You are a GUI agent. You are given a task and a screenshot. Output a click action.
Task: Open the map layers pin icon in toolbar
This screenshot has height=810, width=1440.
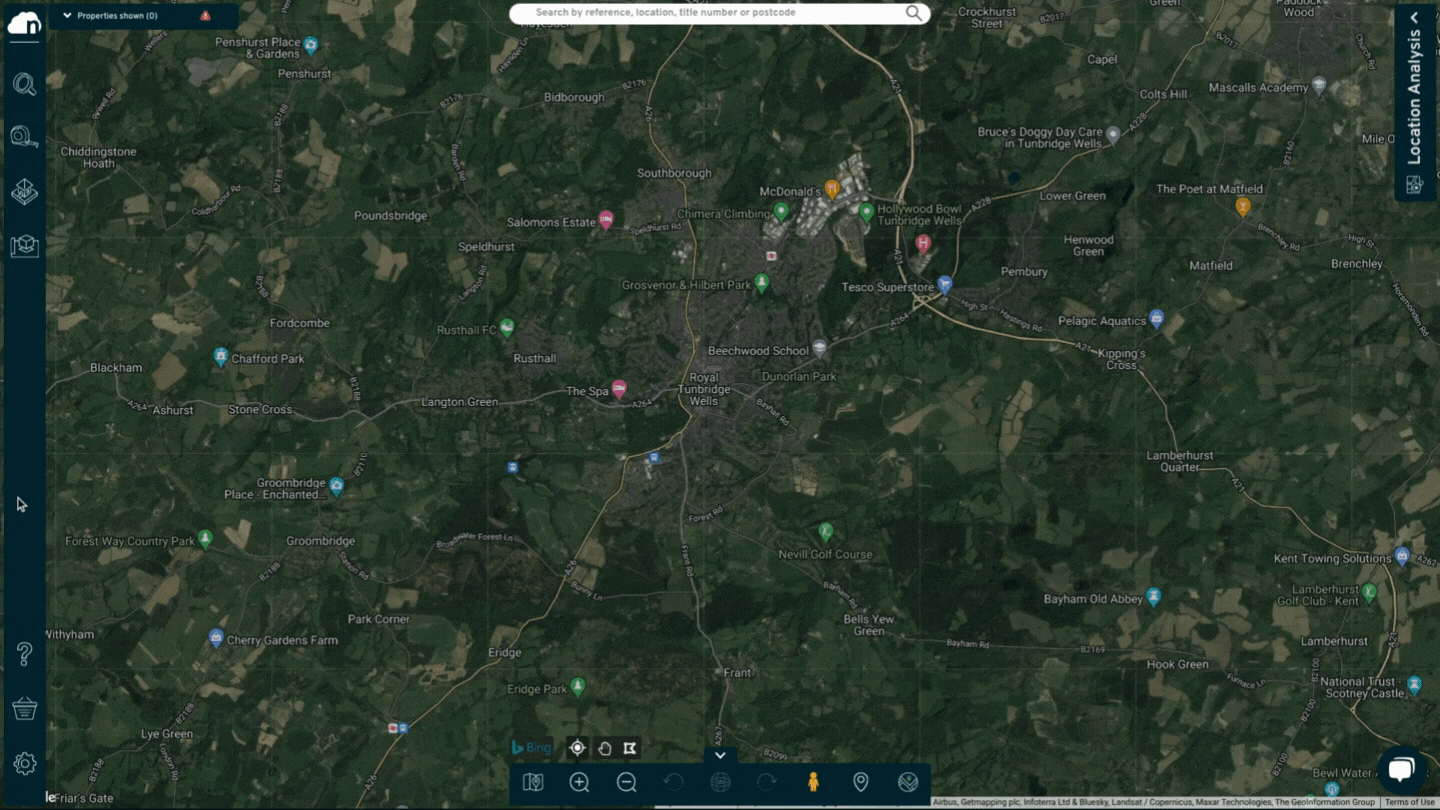click(x=533, y=782)
